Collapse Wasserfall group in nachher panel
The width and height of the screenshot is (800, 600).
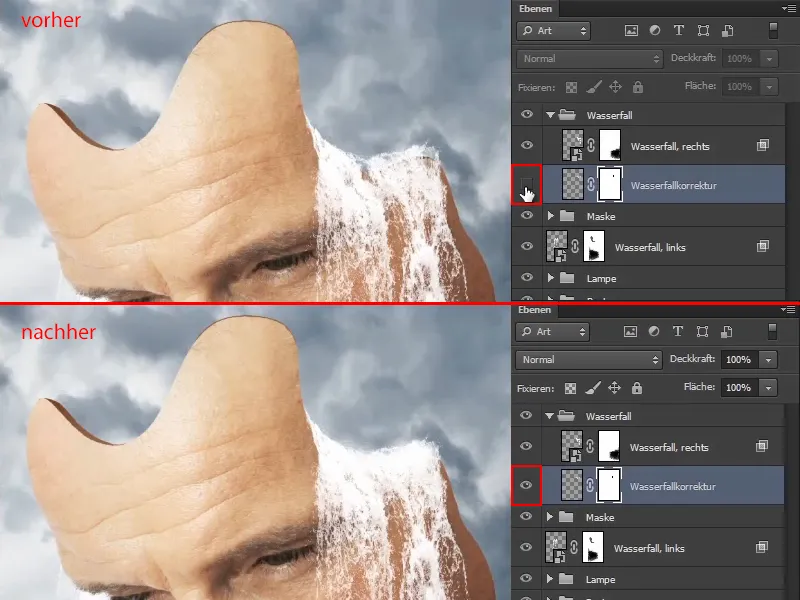(549, 416)
